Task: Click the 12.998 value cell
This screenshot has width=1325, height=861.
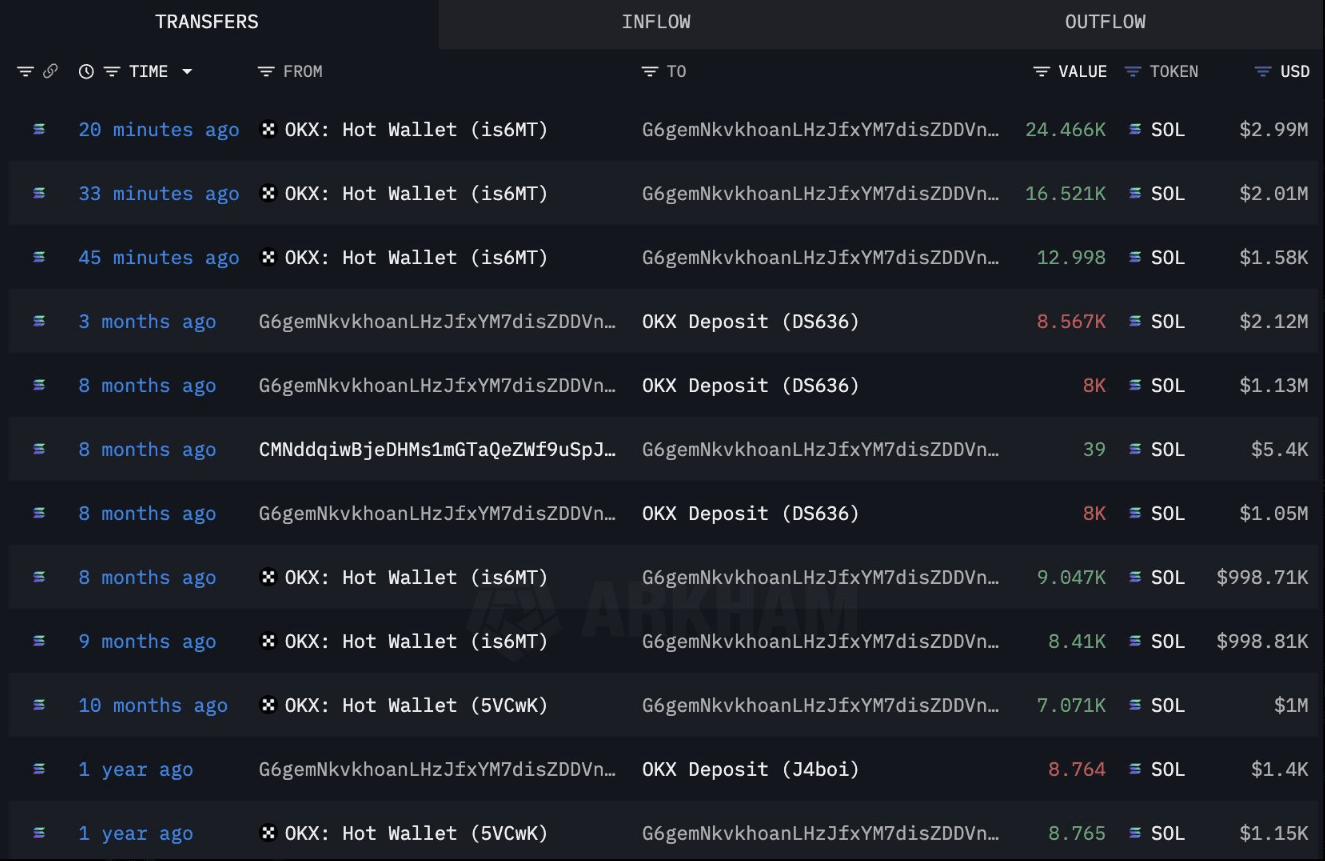Action: tap(1071, 258)
